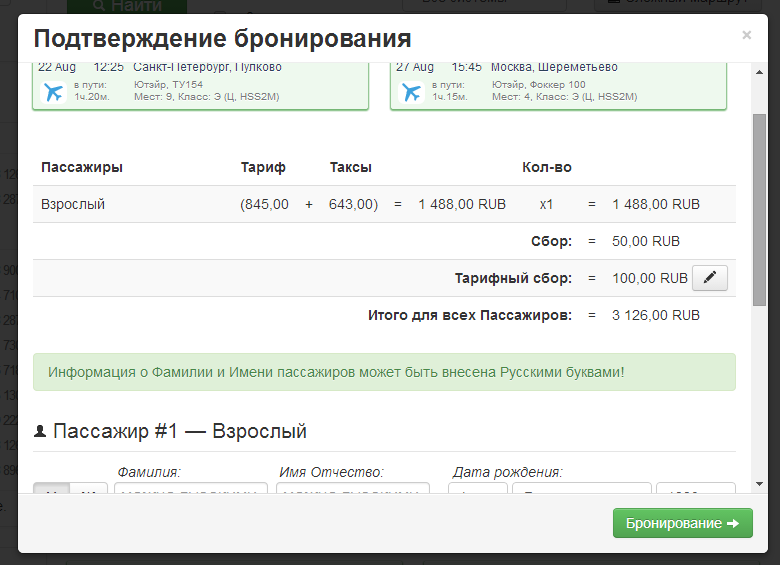The width and height of the screenshot is (780, 565).
Task: Click the Найти search button behind the dialog
Action: [127, 6]
